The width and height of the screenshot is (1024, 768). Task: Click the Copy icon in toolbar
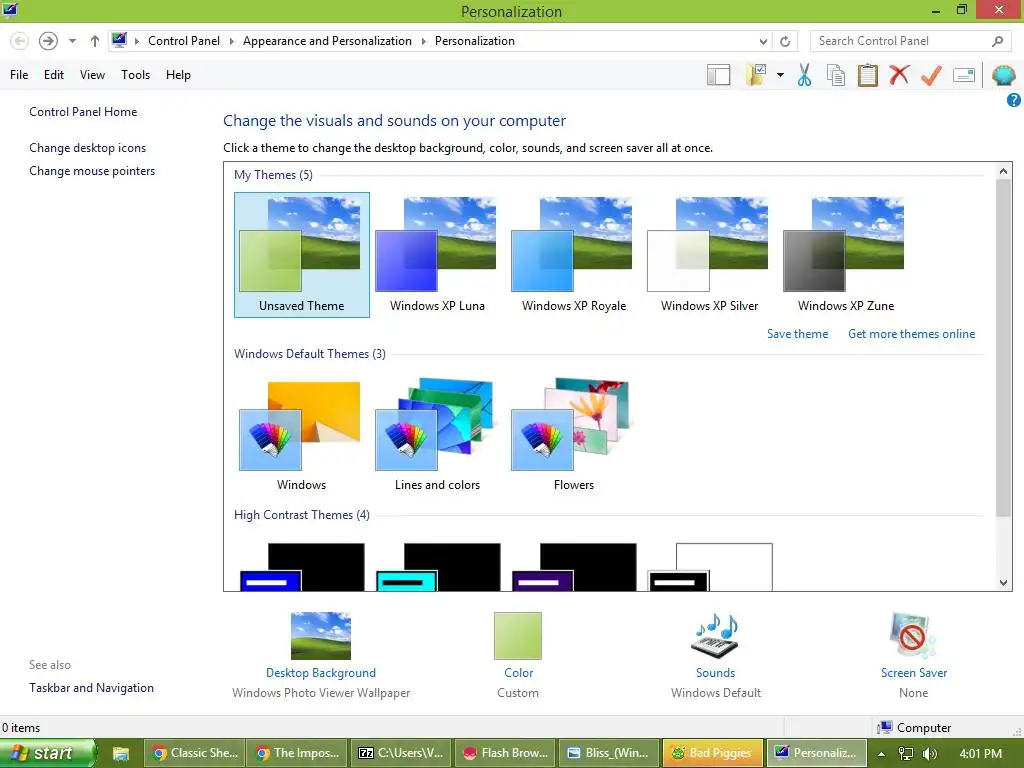tap(835, 75)
